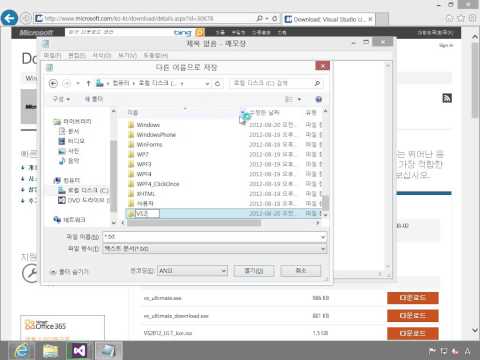Click inside the 파일 이름 file name field
This screenshot has width=480, height=360.
point(211,237)
